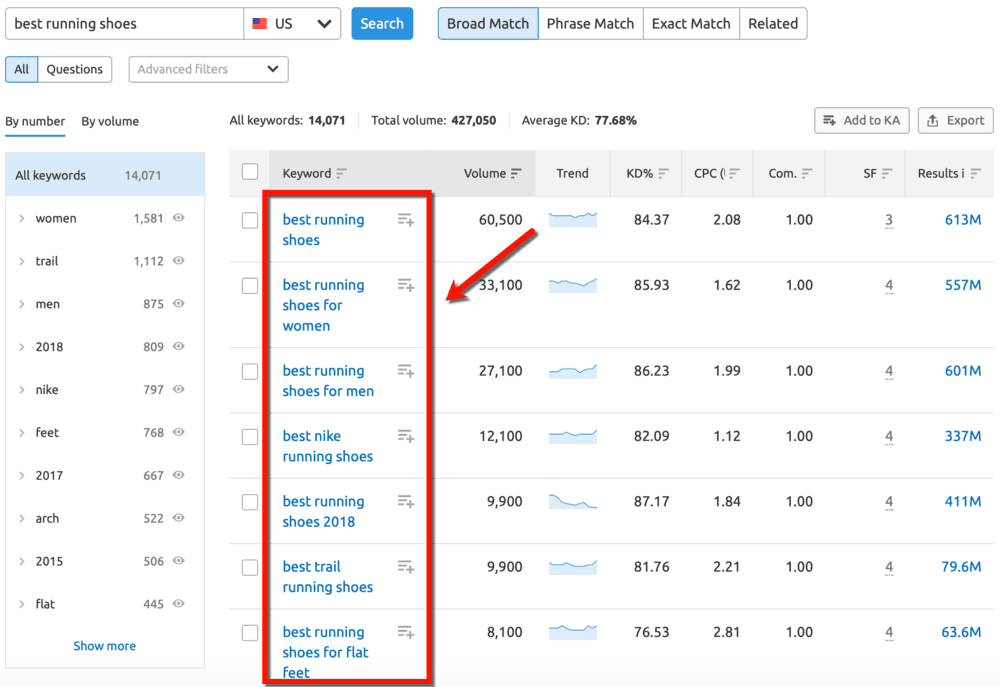This screenshot has width=1000, height=687.
Task: Check the select-all checkbox in the table header
Action: [x=249, y=171]
